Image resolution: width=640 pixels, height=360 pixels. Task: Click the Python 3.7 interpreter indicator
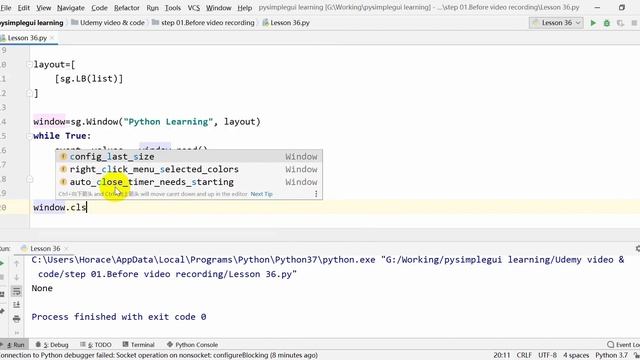coord(611,356)
